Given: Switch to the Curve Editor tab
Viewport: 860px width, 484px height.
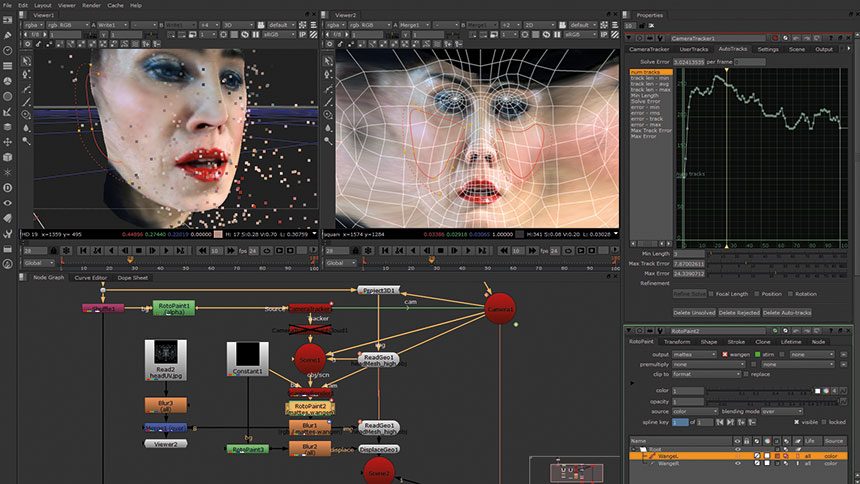Looking at the screenshot, I should tap(91, 277).
